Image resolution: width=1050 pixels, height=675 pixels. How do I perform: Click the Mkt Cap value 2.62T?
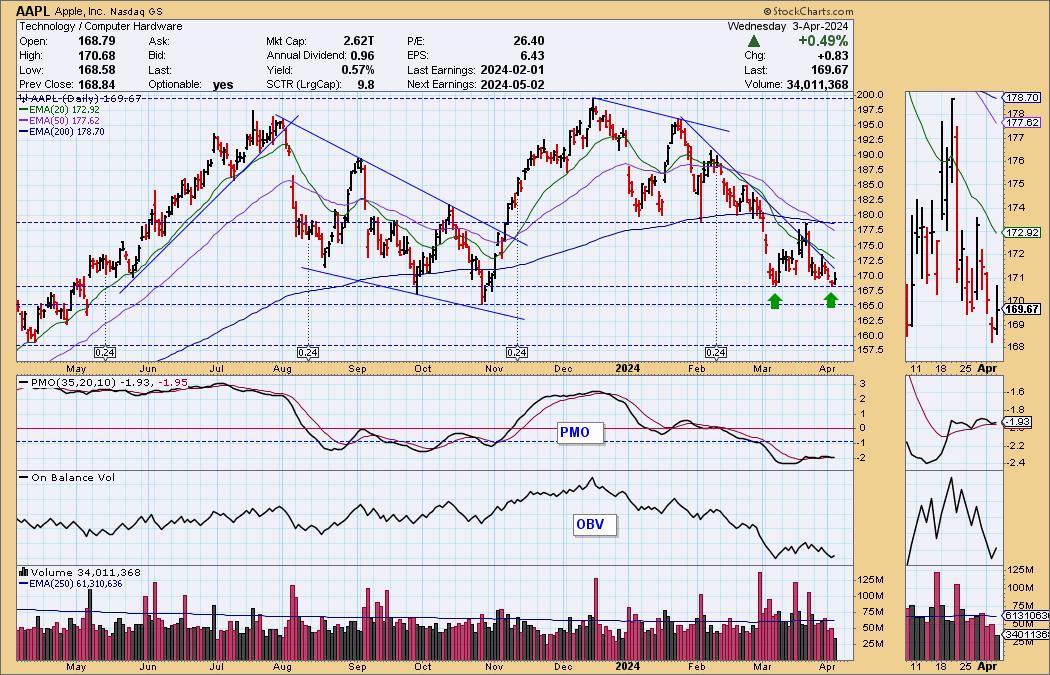358,42
